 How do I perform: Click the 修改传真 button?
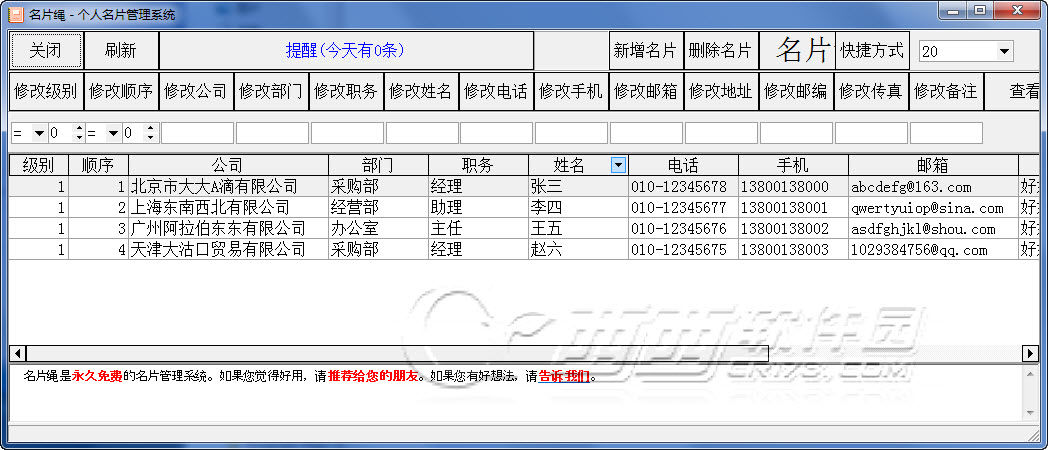tap(871, 92)
